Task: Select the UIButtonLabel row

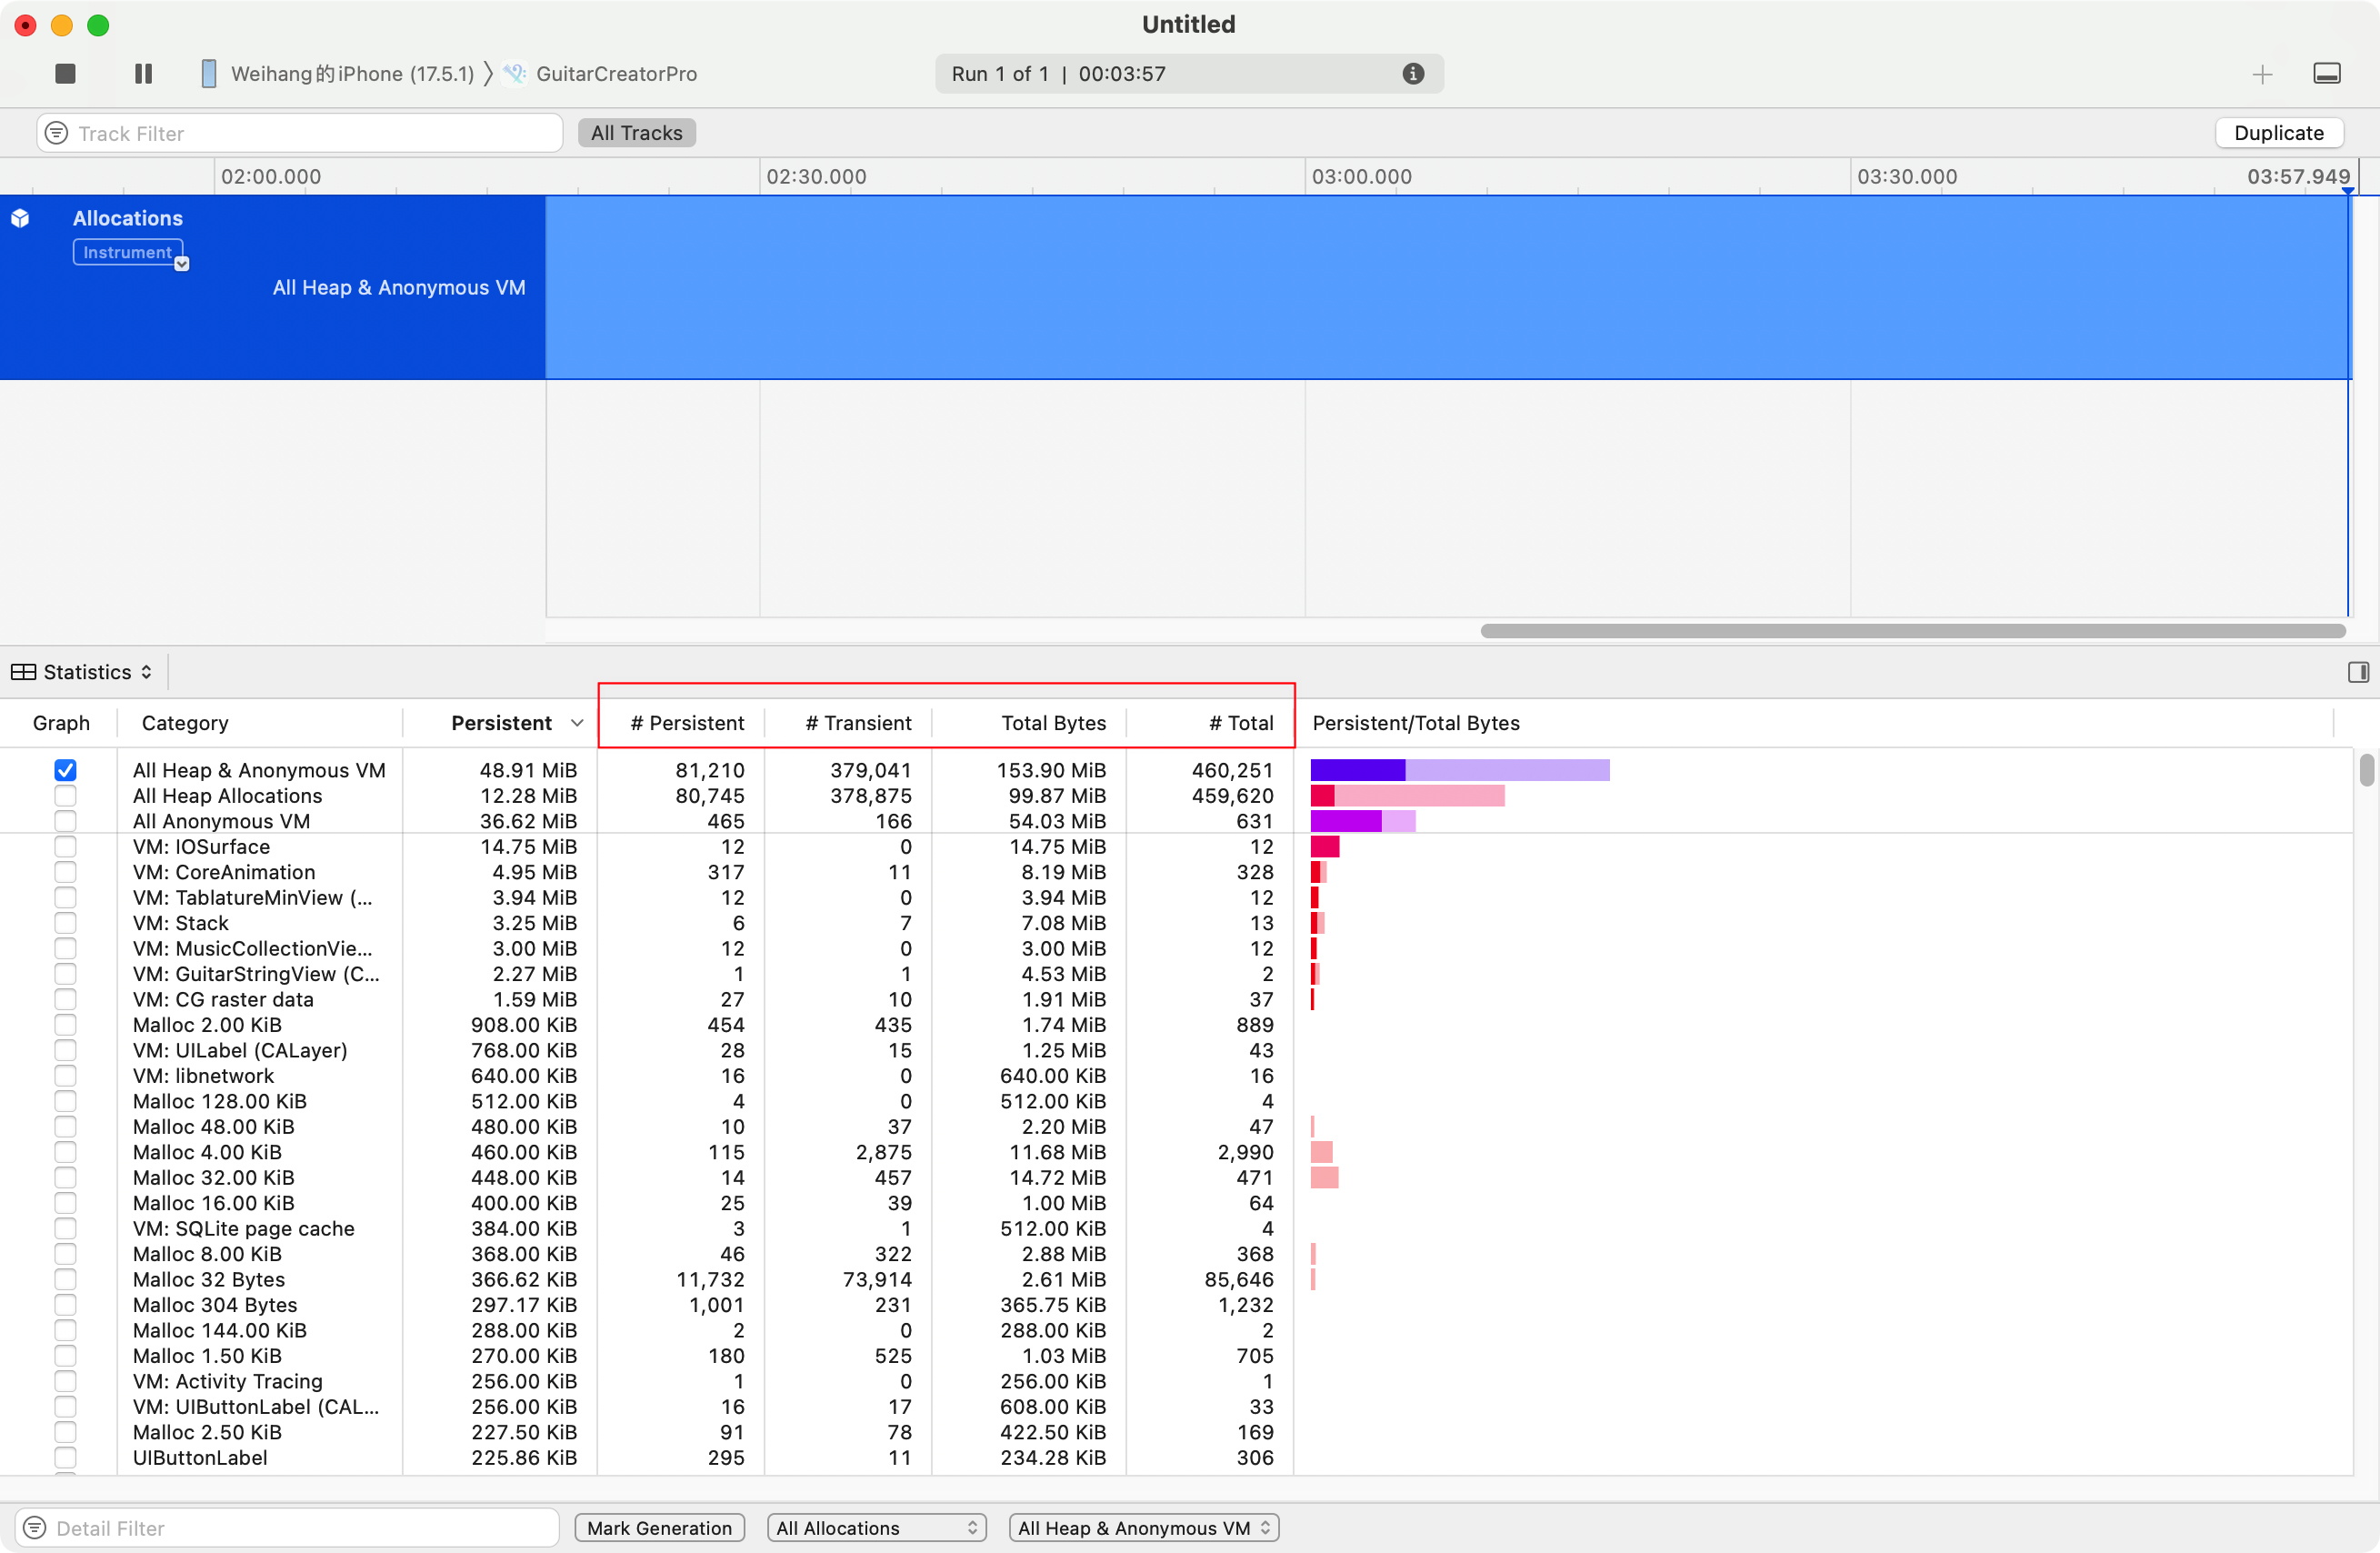Action: tap(1175, 1457)
